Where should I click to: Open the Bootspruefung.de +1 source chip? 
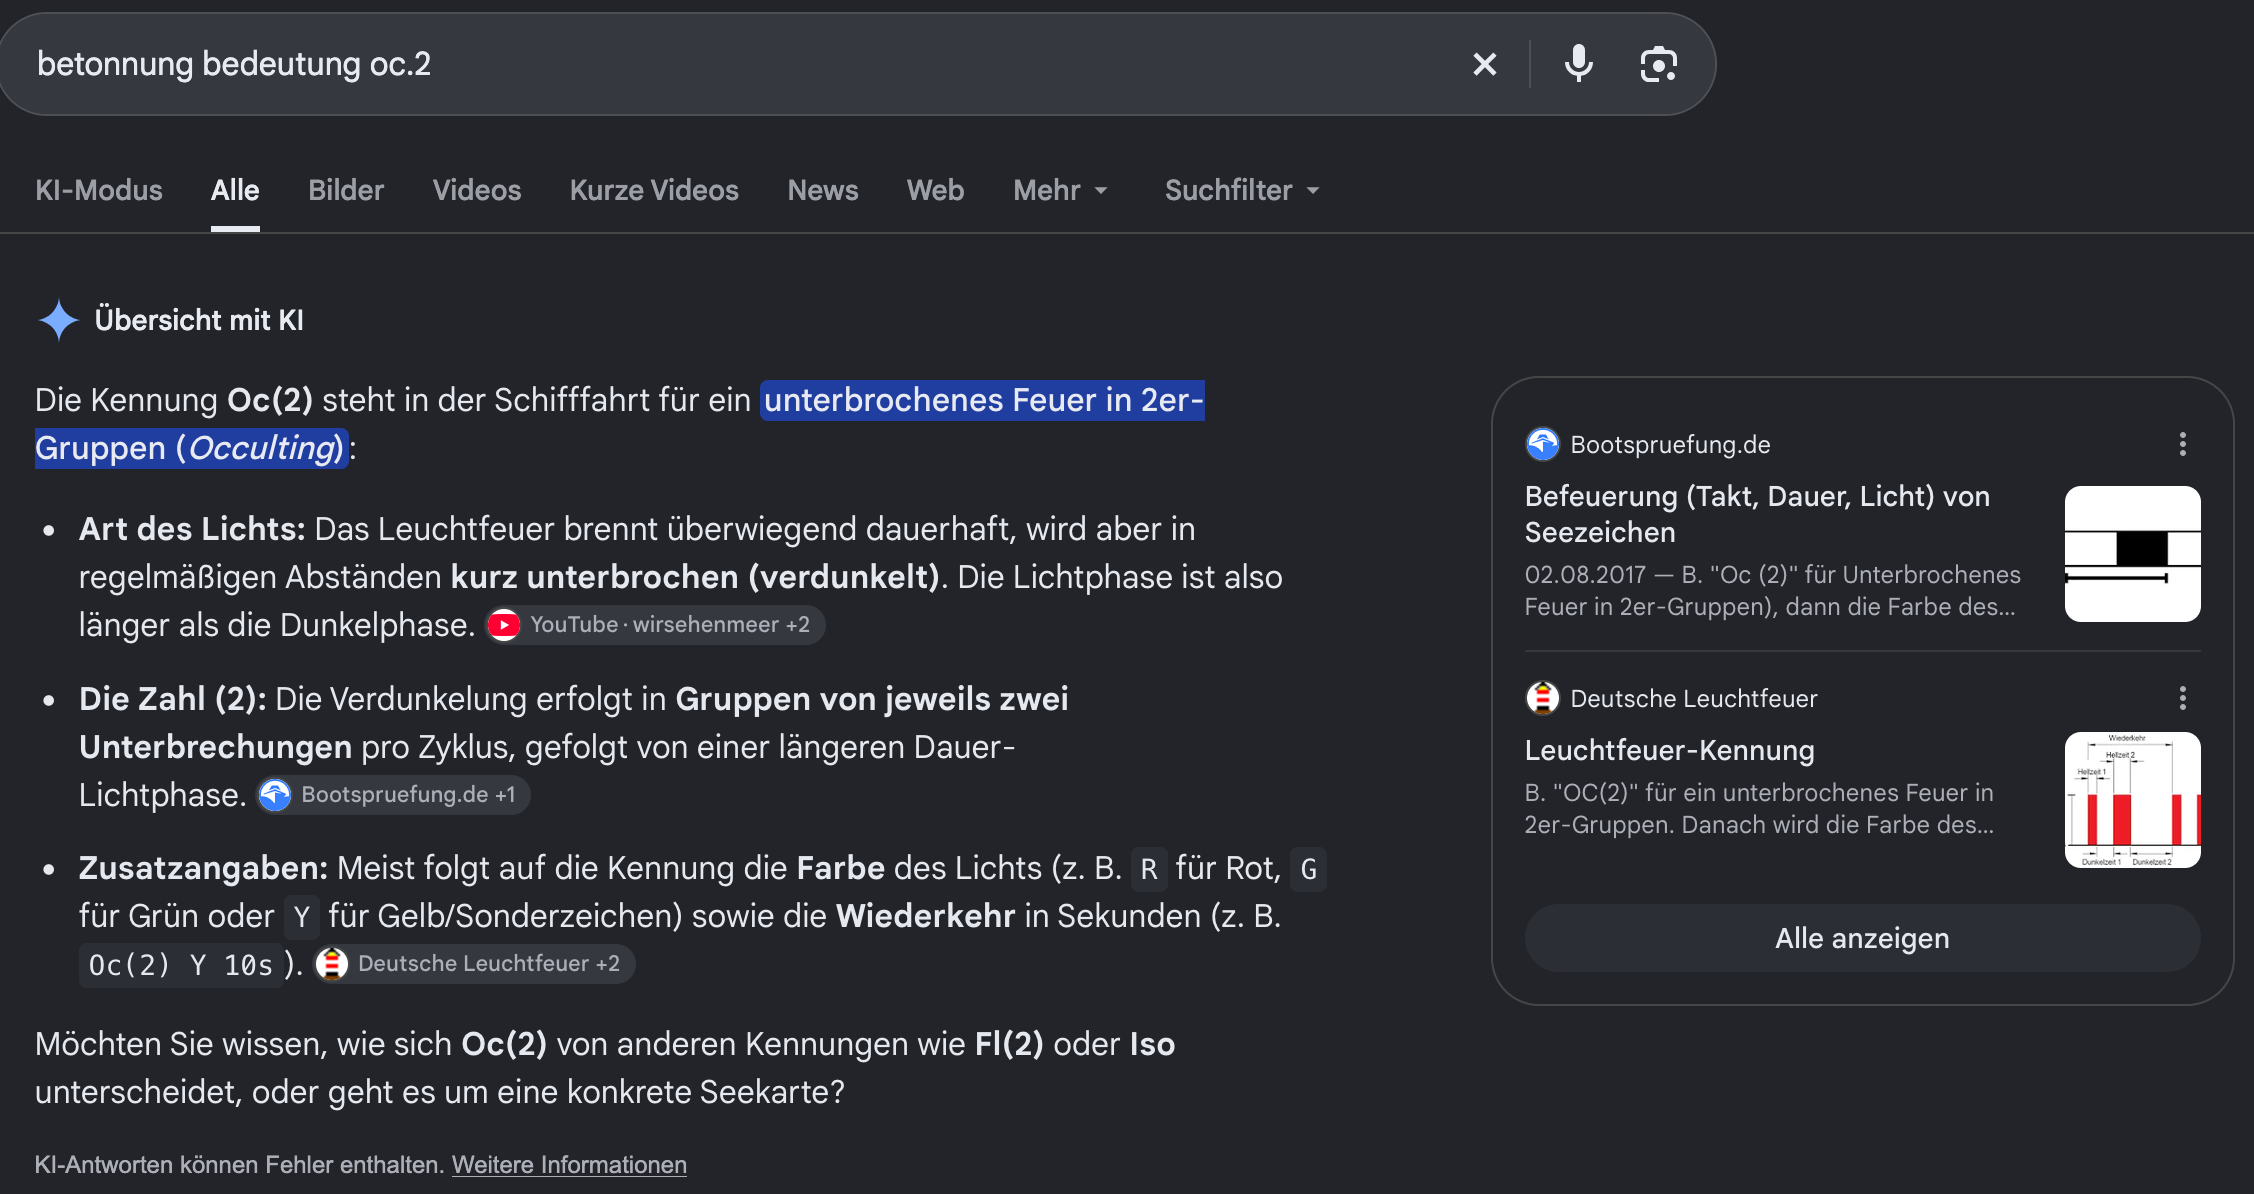pyautogui.click(x=394, y=795)
